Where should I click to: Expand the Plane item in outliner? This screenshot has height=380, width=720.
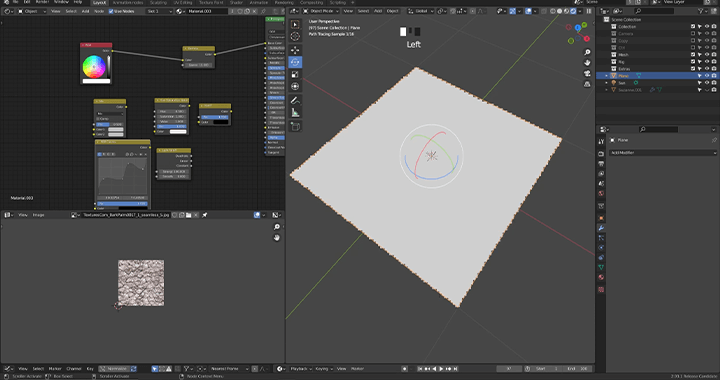pos(607,76)
